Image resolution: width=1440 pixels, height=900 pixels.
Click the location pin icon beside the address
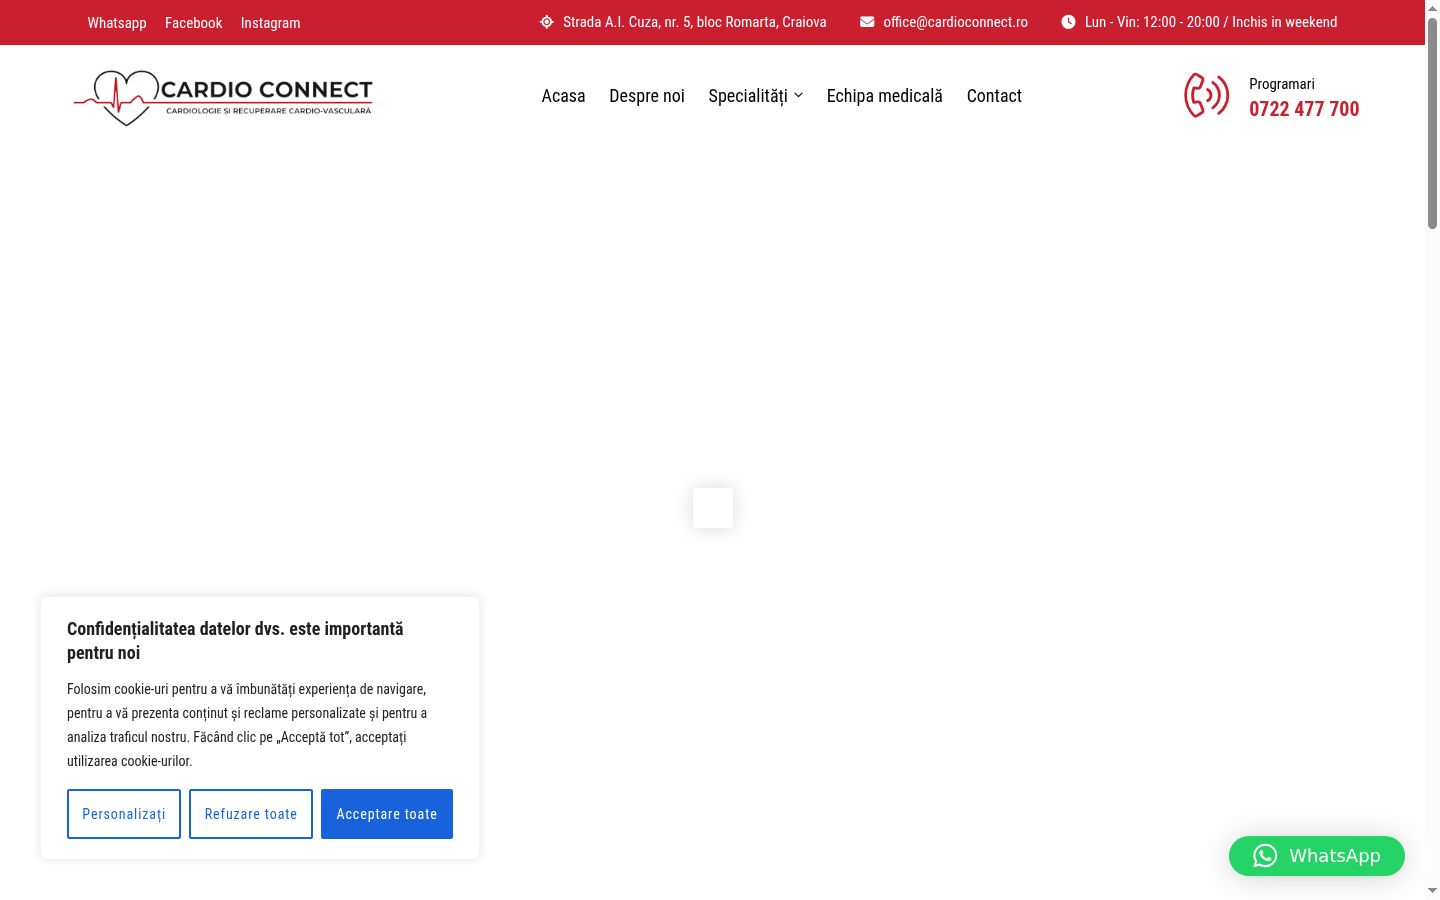coord(547,22)
